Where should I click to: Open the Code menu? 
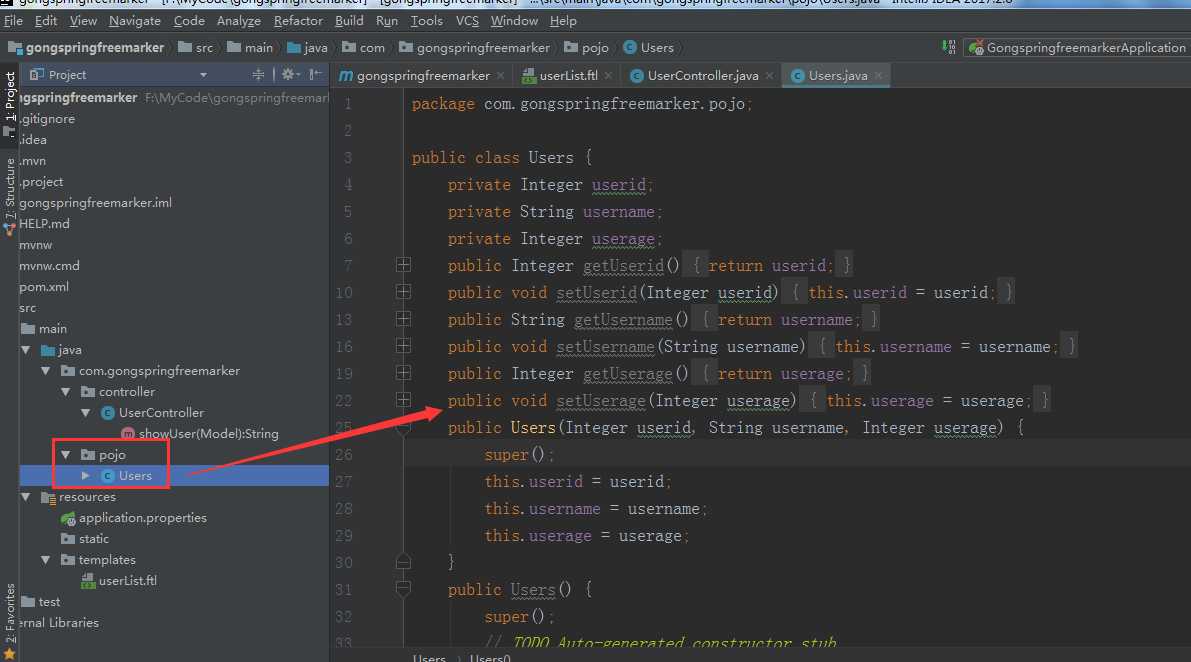[x=189, y=21]
